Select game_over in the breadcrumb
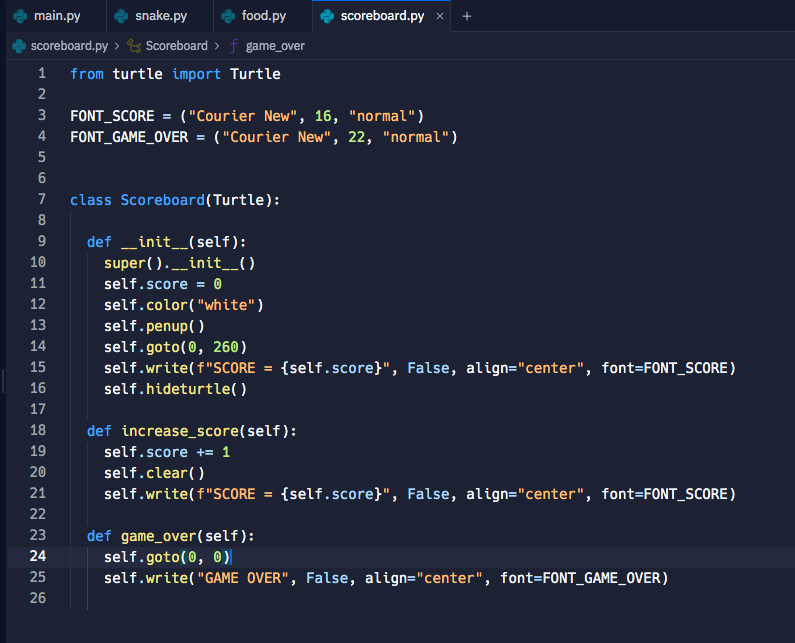 pos(275,46)
